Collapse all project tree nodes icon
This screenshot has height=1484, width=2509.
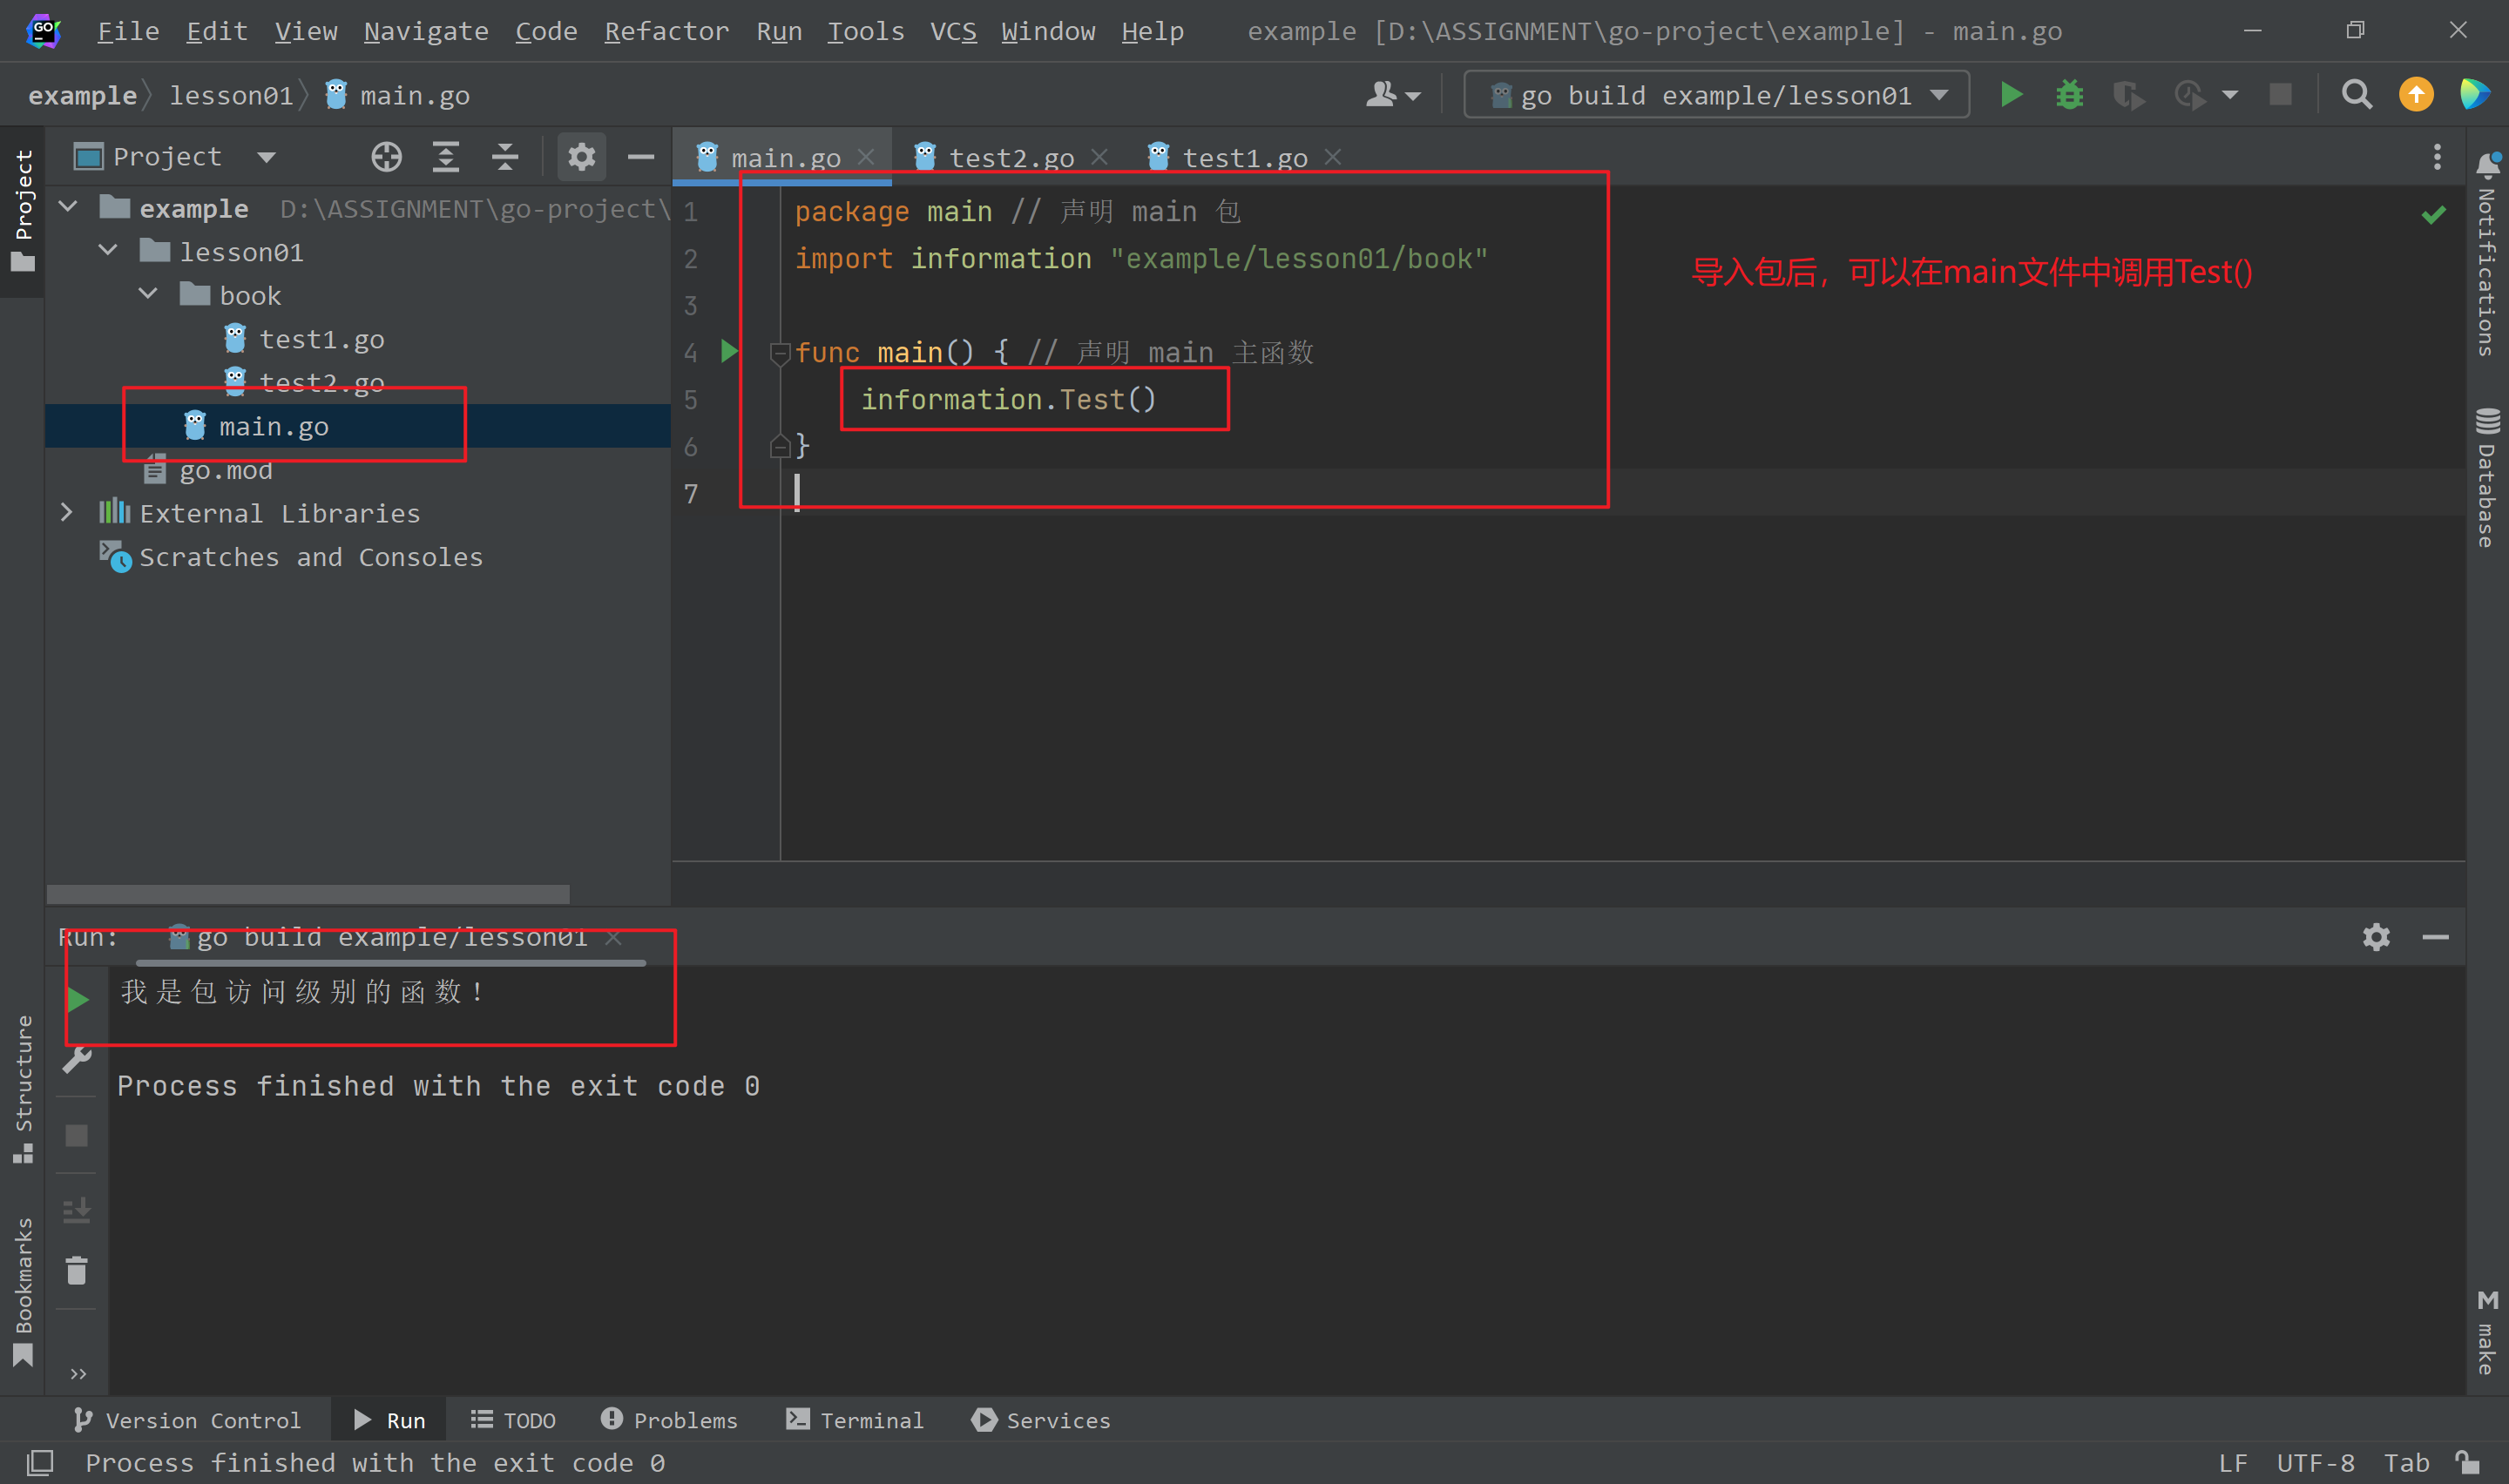505,157
